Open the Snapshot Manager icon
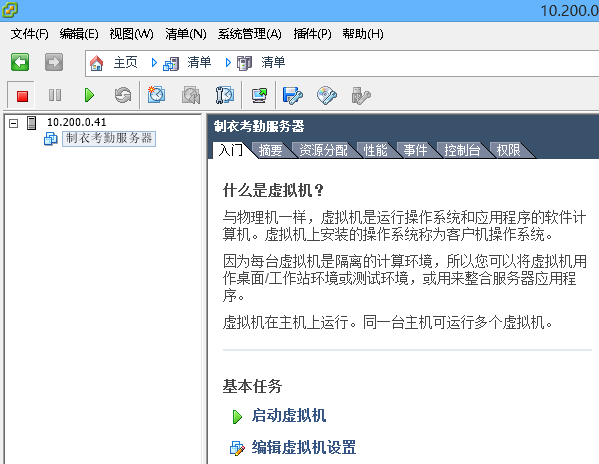 (225, 95)
